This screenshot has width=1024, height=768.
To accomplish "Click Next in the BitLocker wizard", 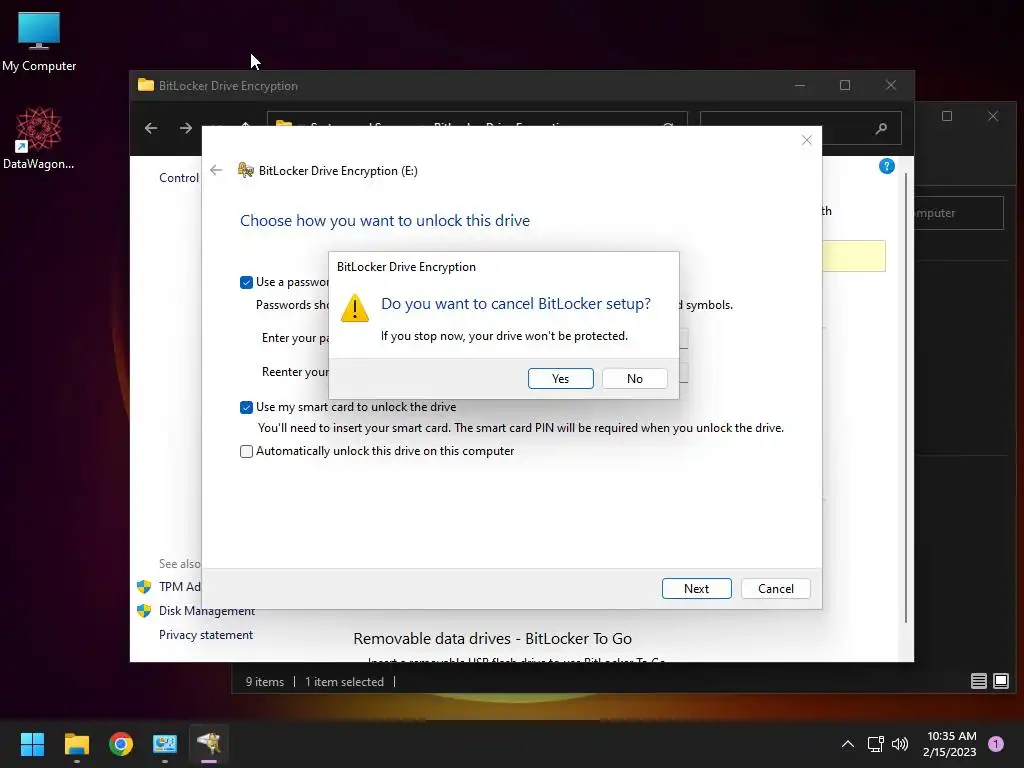I will (x=696, y=588).
